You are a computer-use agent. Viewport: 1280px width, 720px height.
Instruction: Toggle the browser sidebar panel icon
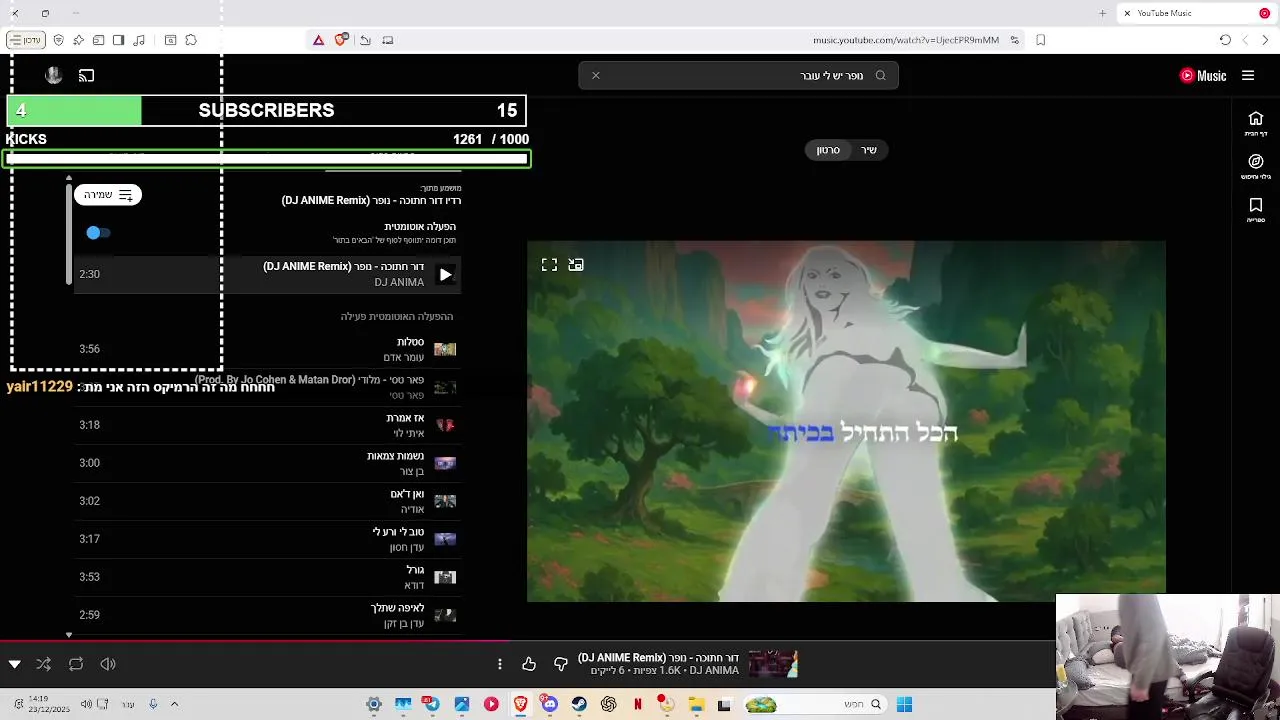pos(118,40)
